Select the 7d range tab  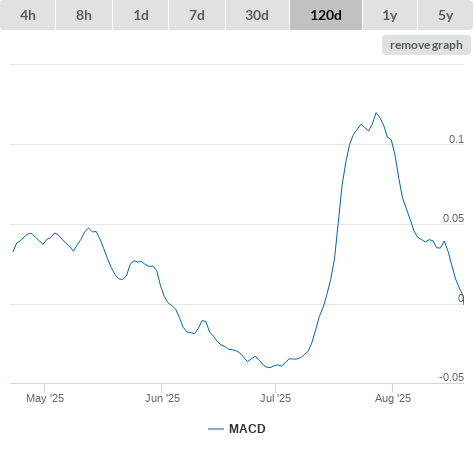197,15
